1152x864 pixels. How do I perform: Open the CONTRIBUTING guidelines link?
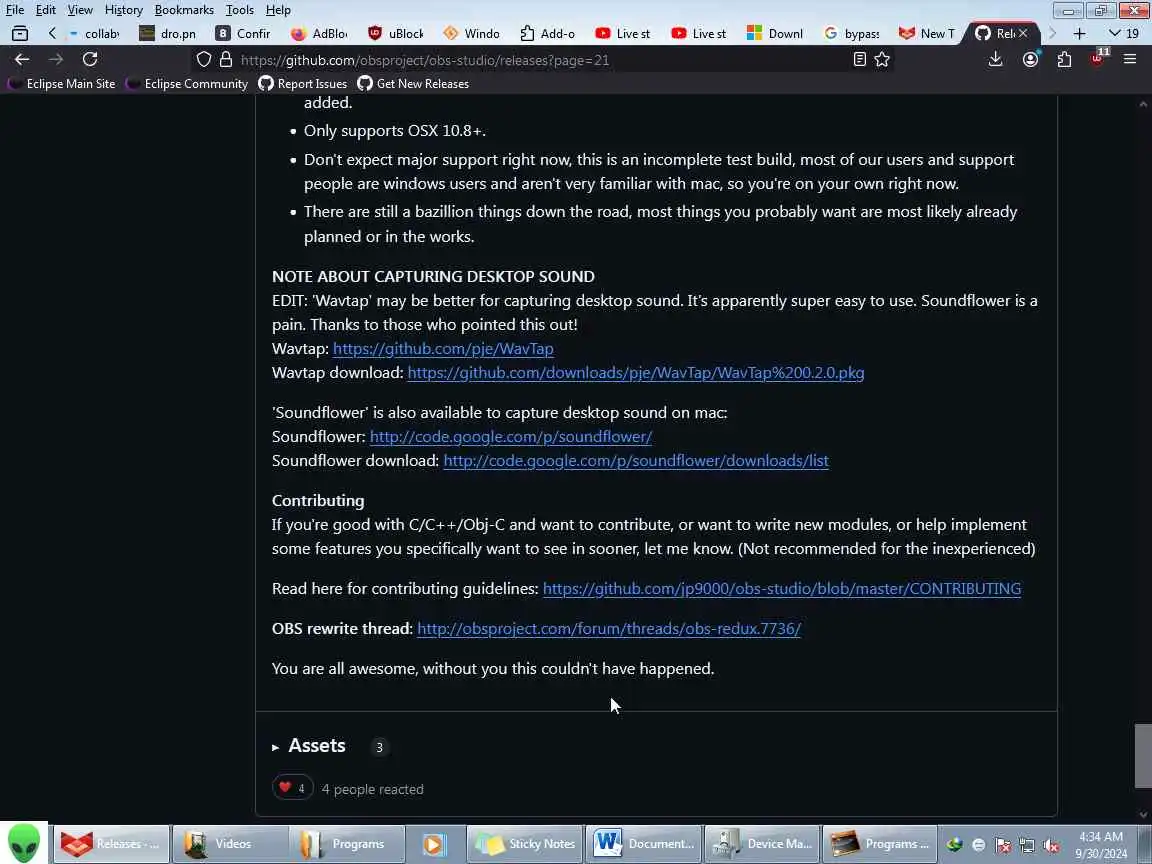782,588
